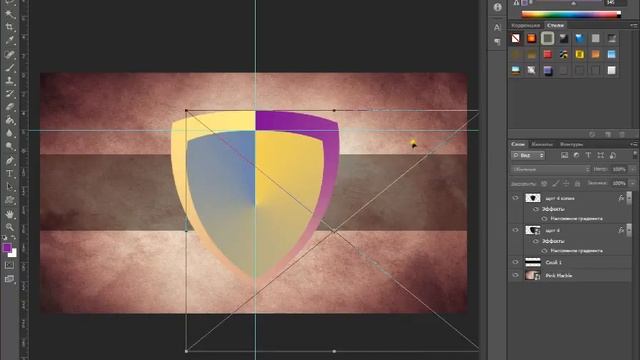The width and height of the screenshot is (640, 360).
Task: Select the Magic Wand tool
Action: (x=10, y=14)
